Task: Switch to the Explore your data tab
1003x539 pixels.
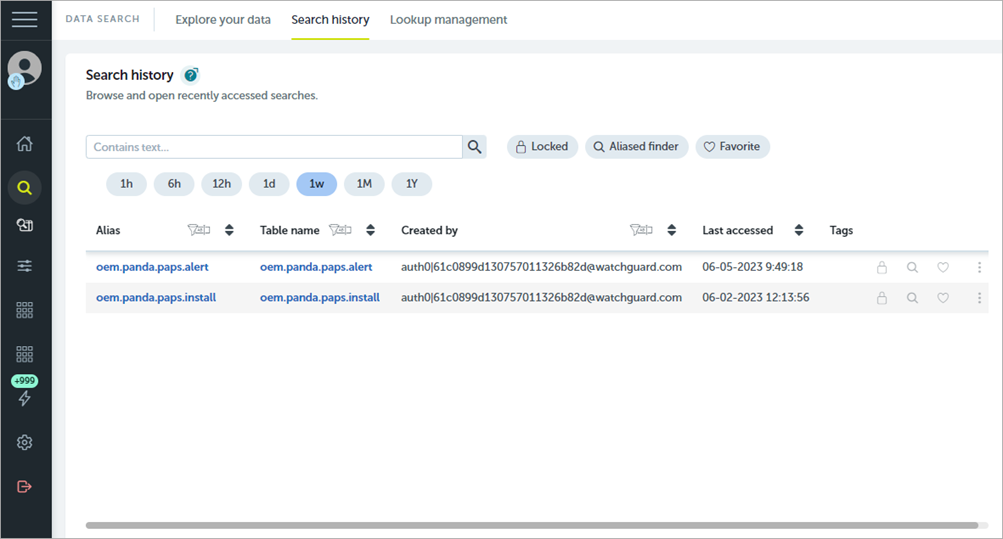Action: tap(223, 20)
